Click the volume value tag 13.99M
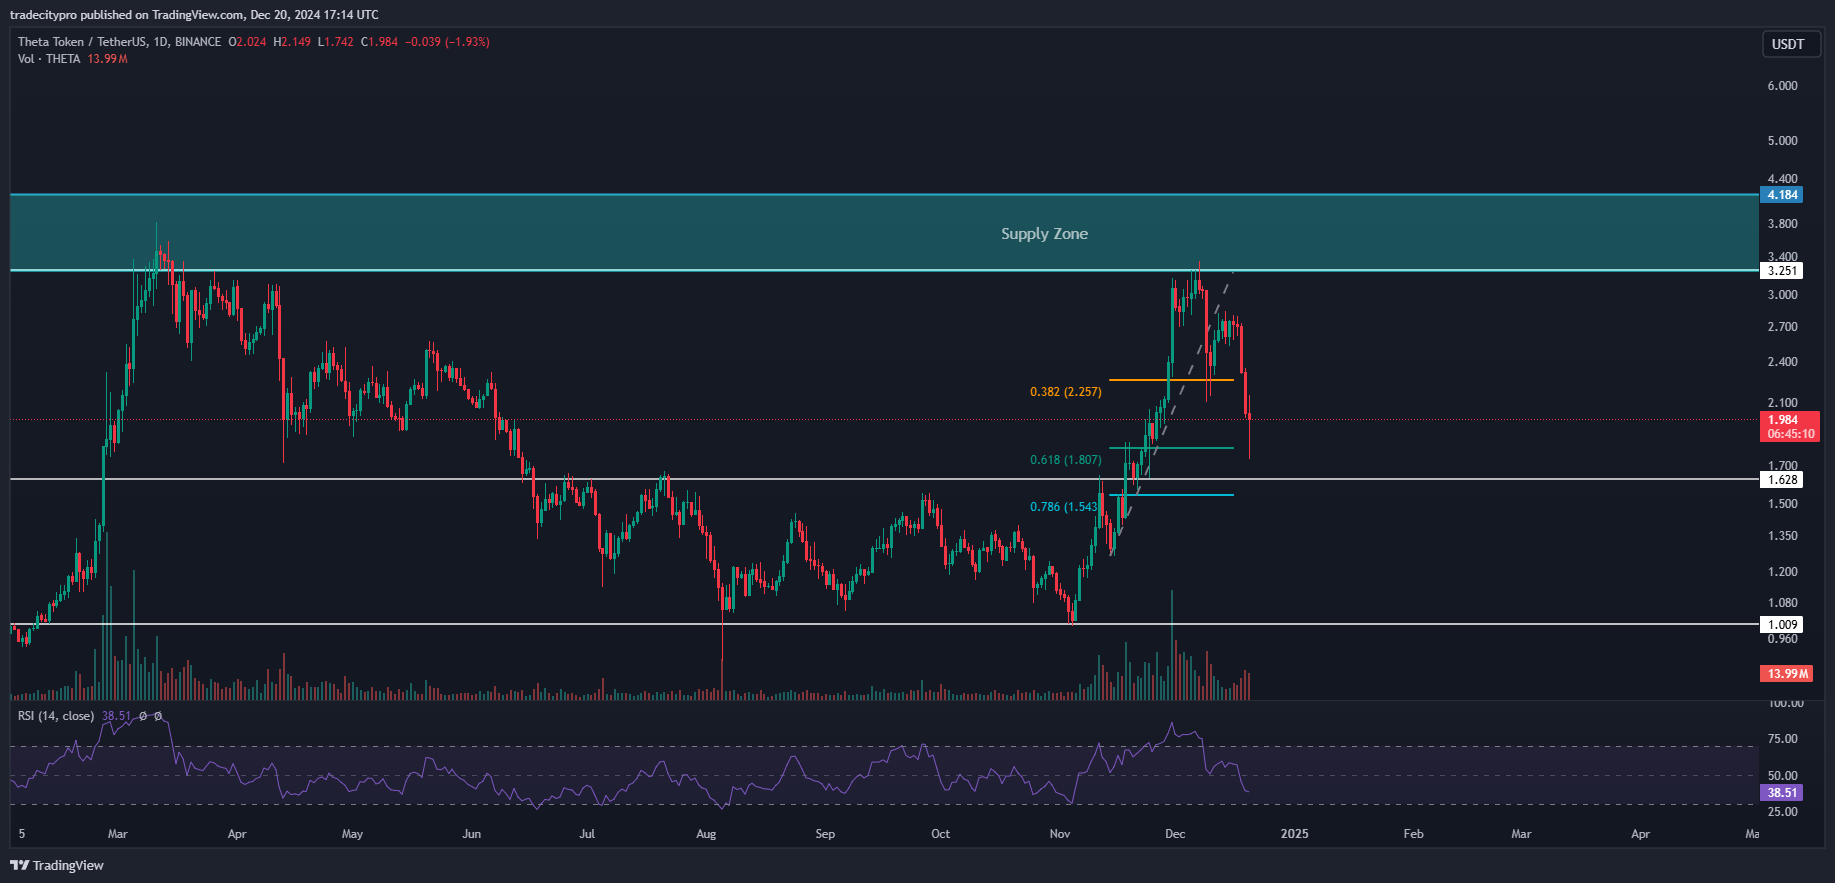Image resolution: width=1835 pixels, height=883 pixels. (1787, 674)
